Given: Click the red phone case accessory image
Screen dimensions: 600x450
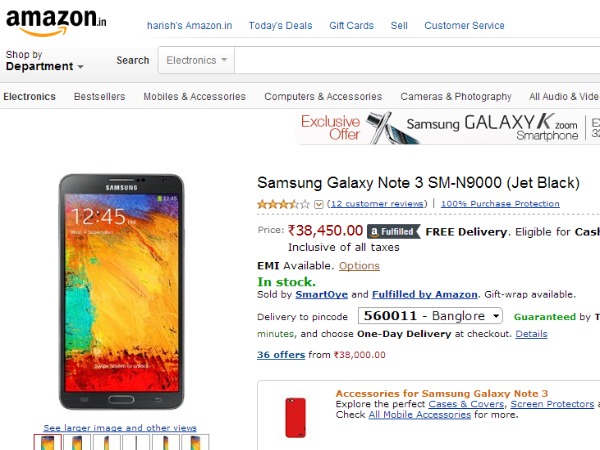Looking at the screenshot, I should click(295, 417).
